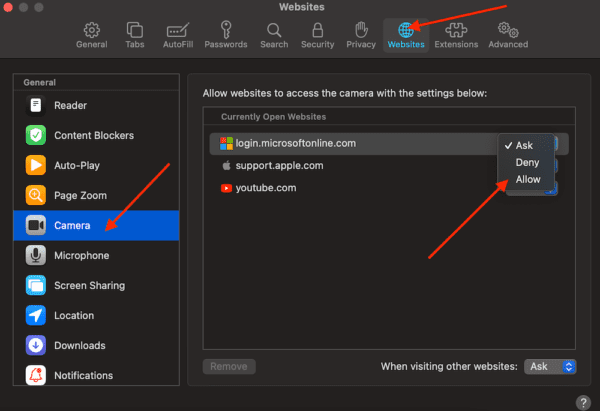The width and height of the screenshot is (600, 411).
Task: Choose Allow in the permission popup
Action: 526,179
